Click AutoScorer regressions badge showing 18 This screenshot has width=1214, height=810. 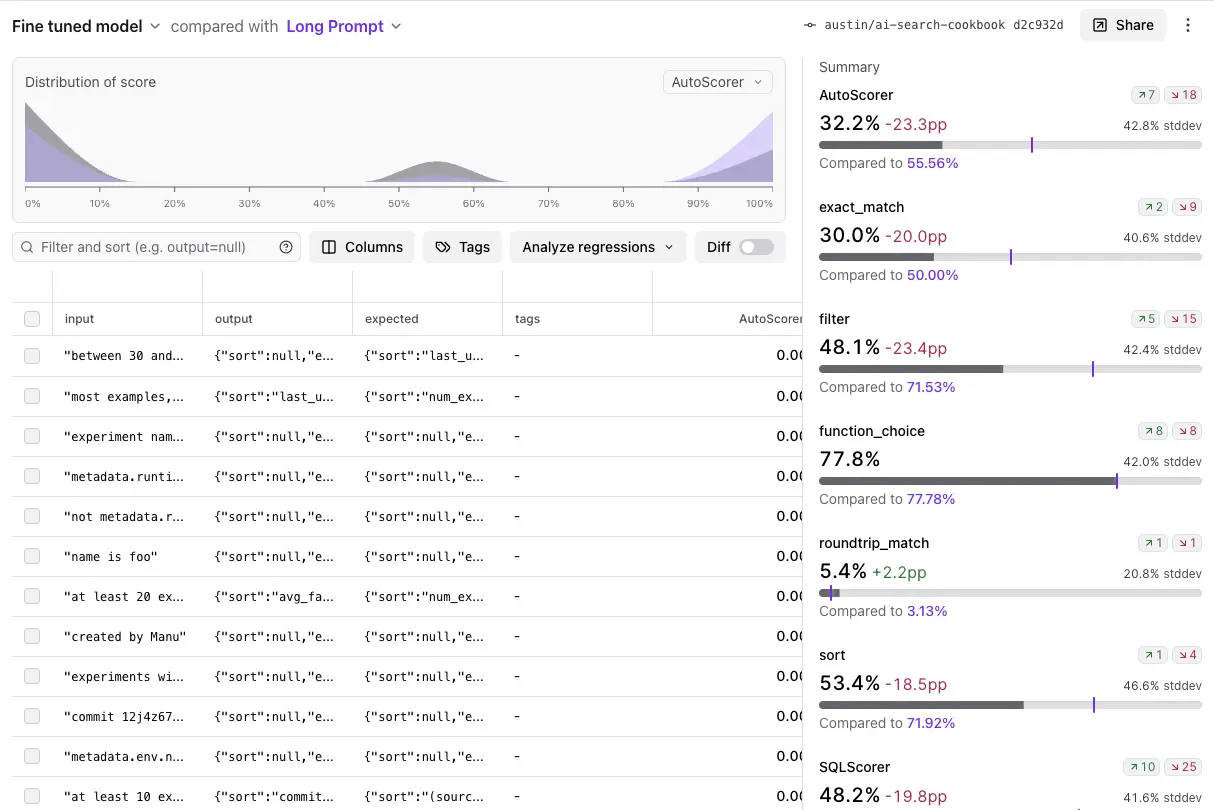(1183, 95)
